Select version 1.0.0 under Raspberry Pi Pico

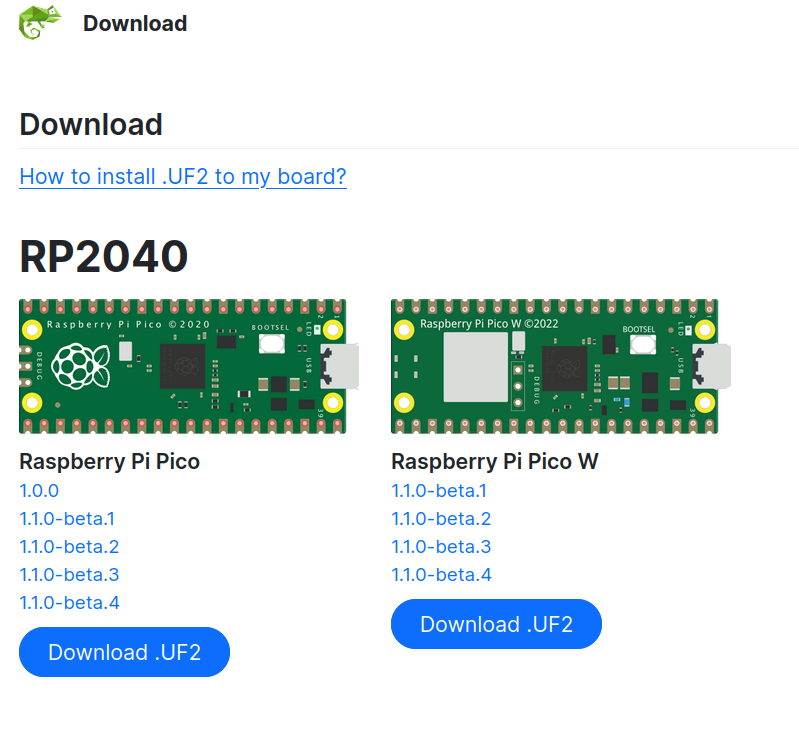(x=39, y=491)
